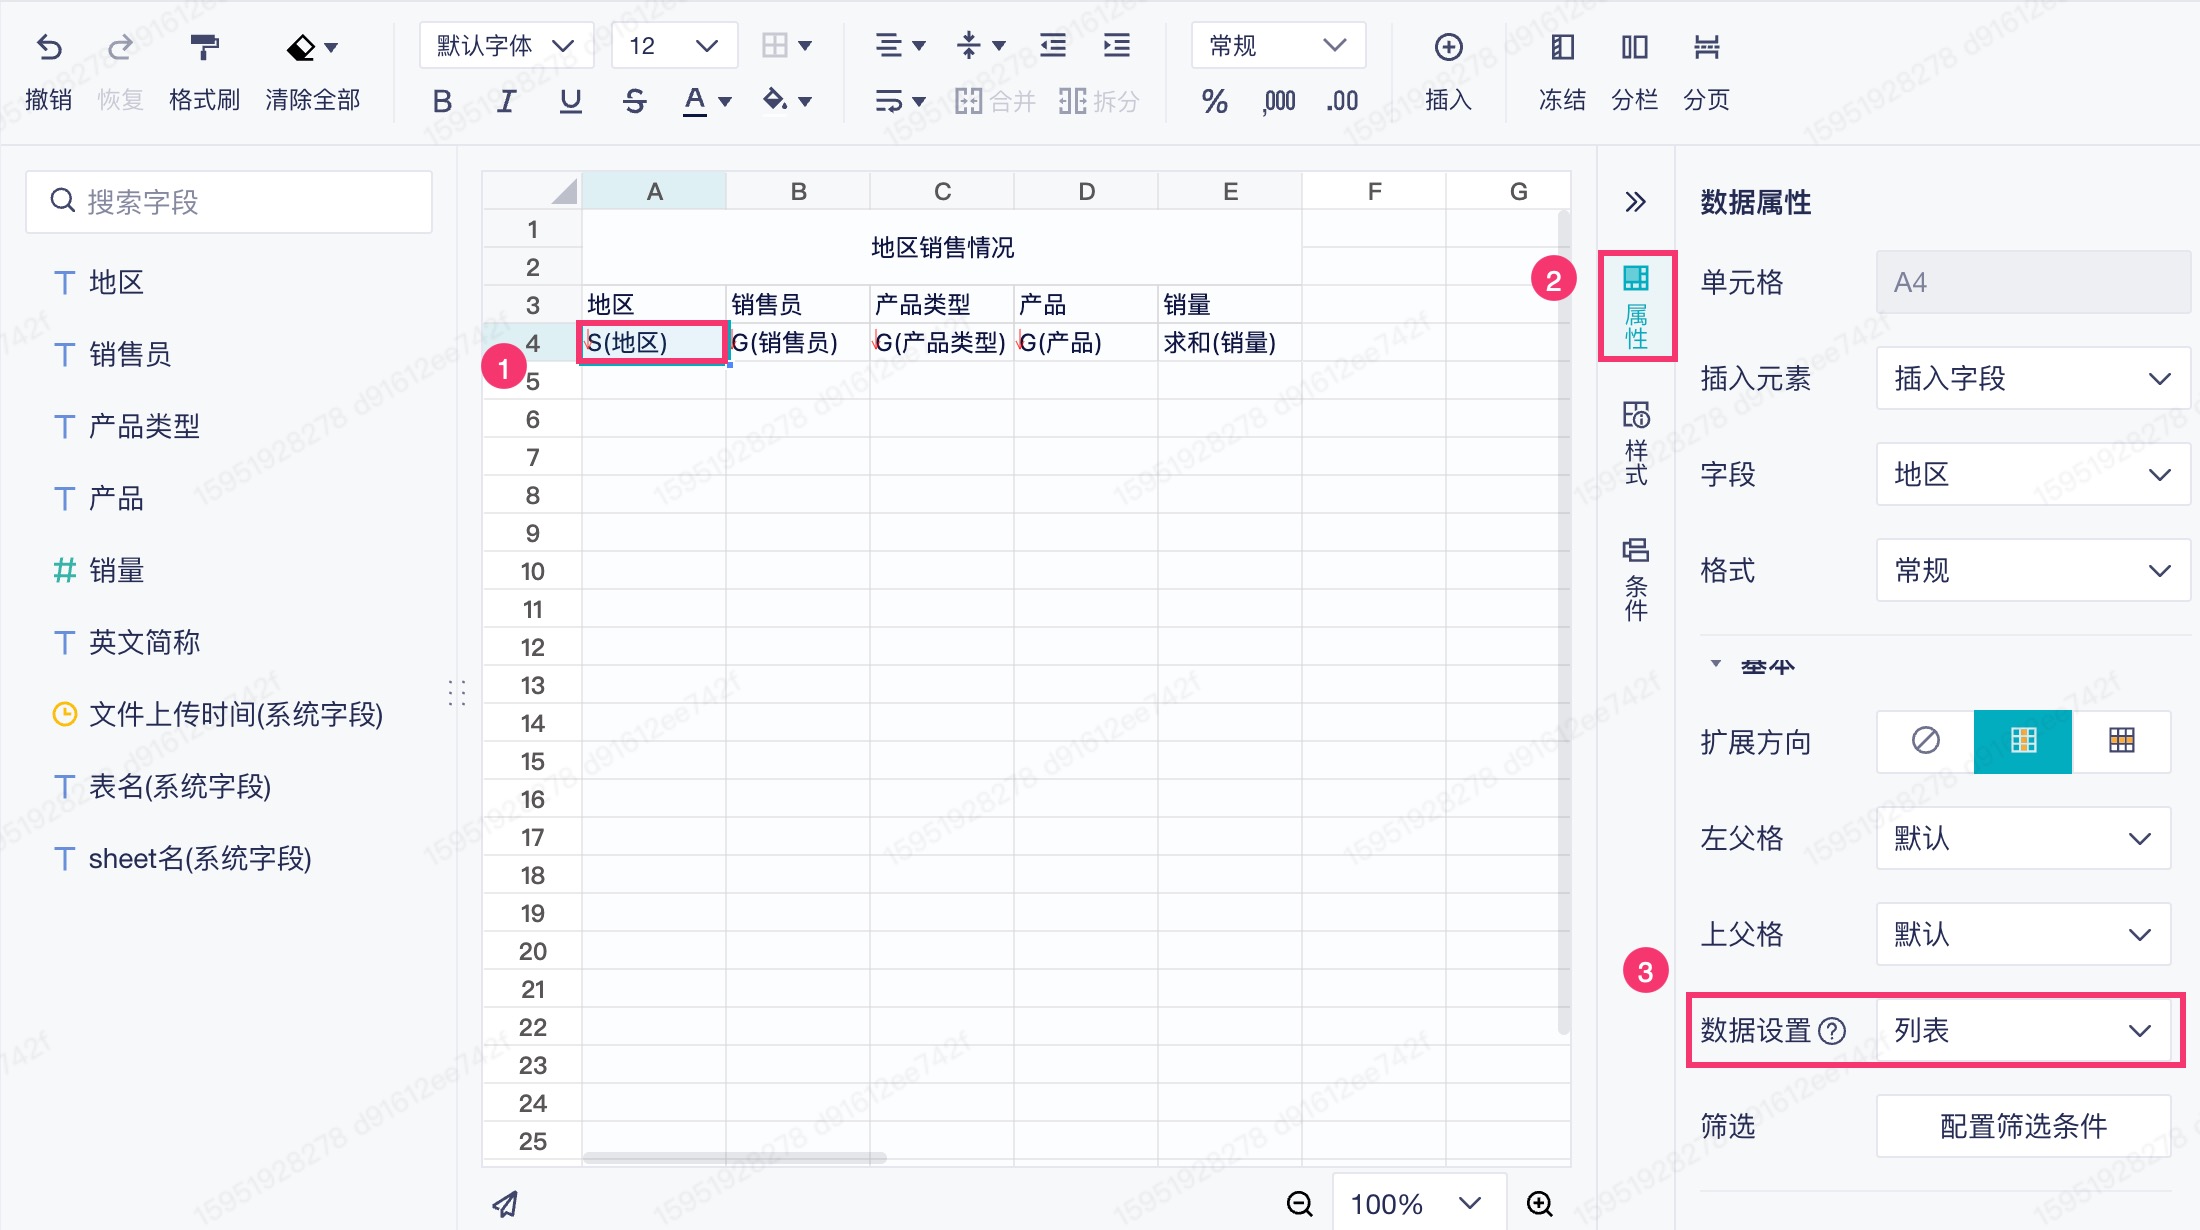
Task: Open the 数据设置 list dropdown
Action: coord(2022,1030)
